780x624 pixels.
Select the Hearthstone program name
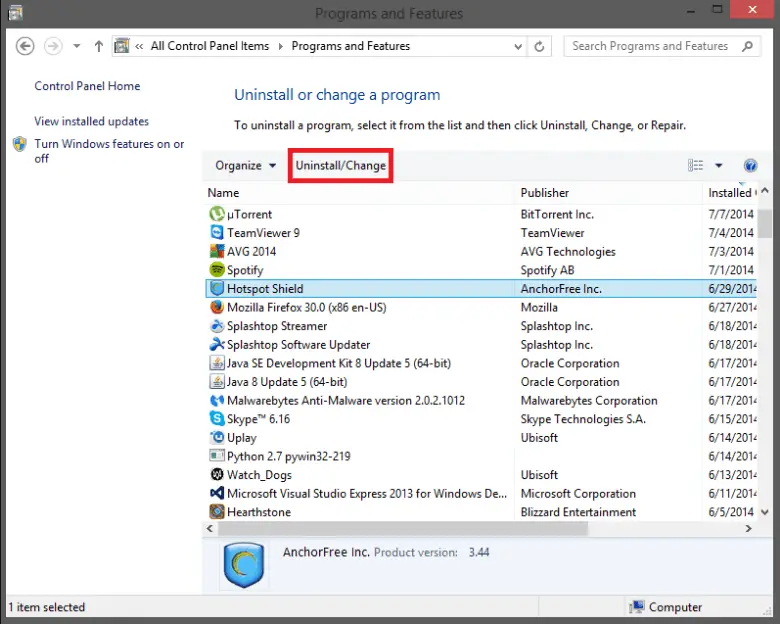coord(259,512)
